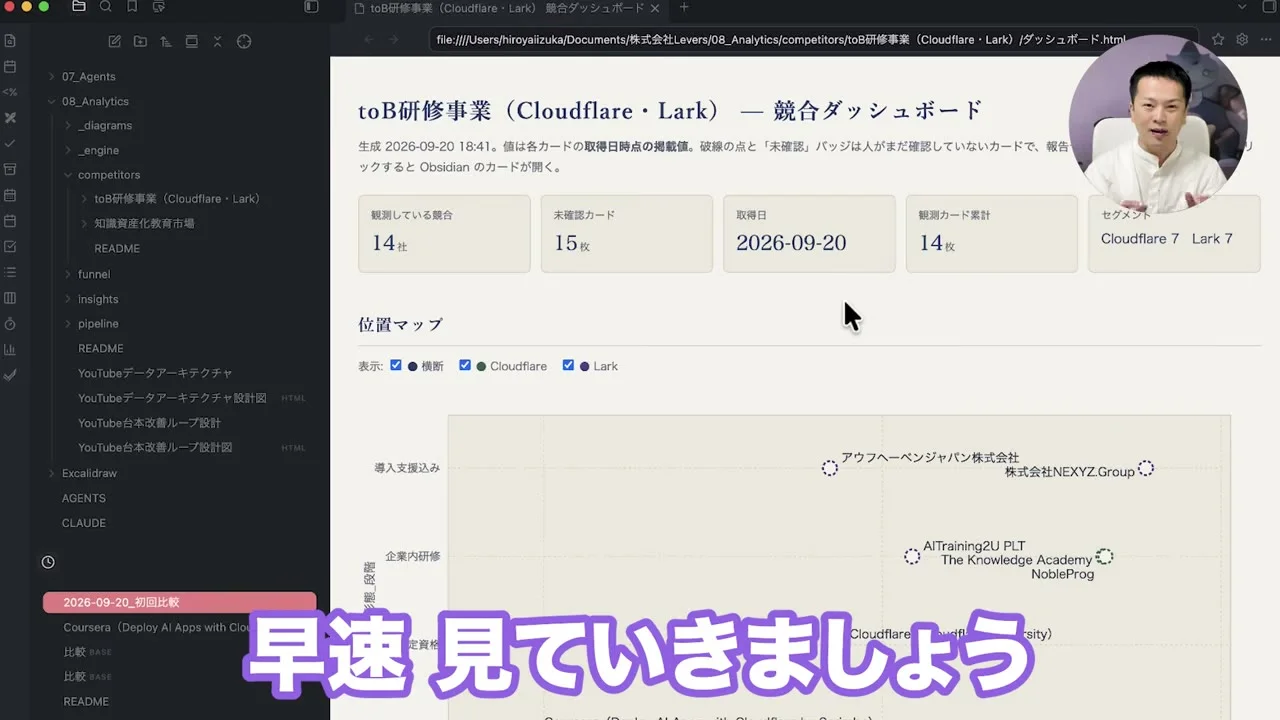
Task: Open the file explorer folder icon
Action: pyautogui.click(x=79, y=7)
